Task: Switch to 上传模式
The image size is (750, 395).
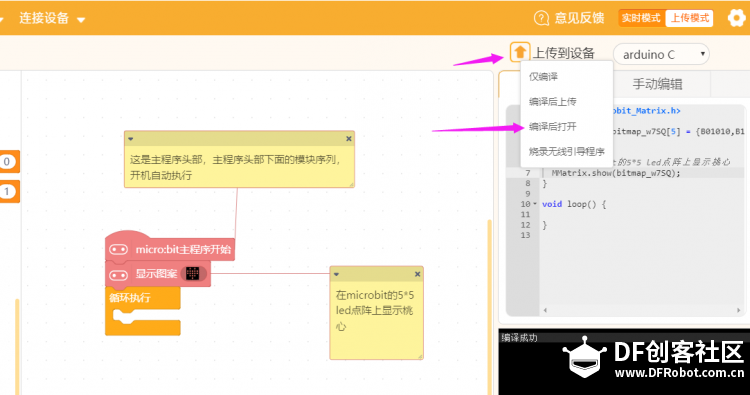Action: tap(689, 18)
